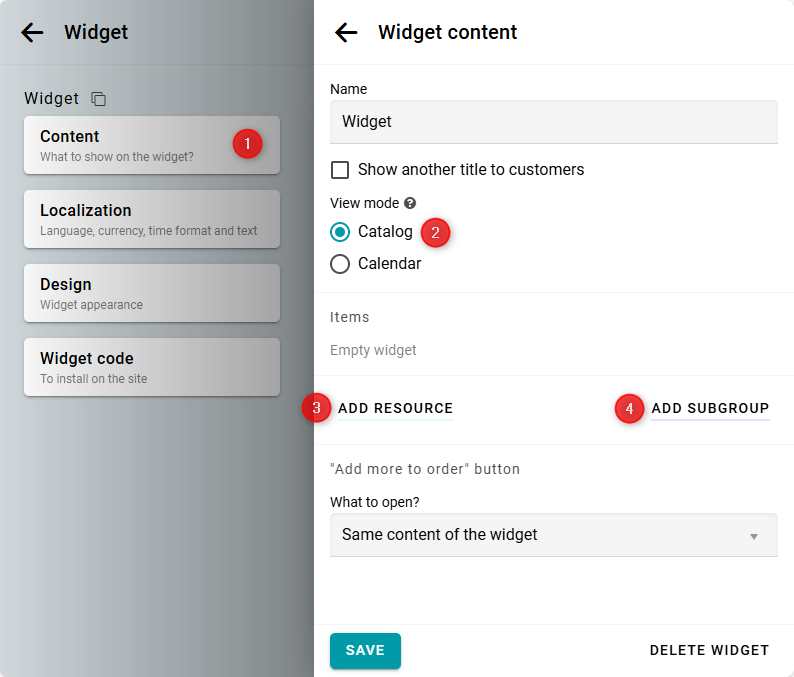This screenshot has height=677, width=794.
Task: Click the View mode help icon
Action: coord(410,203)
